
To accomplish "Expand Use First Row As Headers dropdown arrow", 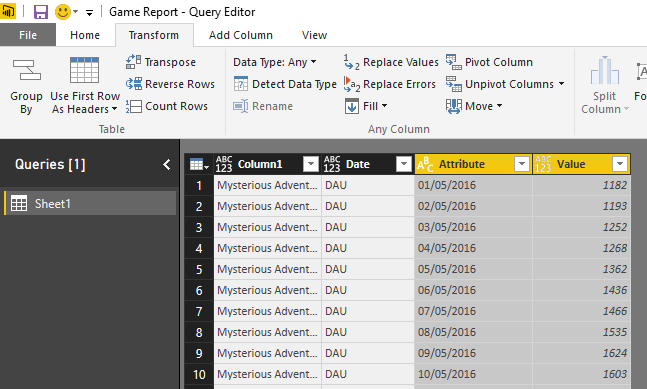I will click(114, 109).
